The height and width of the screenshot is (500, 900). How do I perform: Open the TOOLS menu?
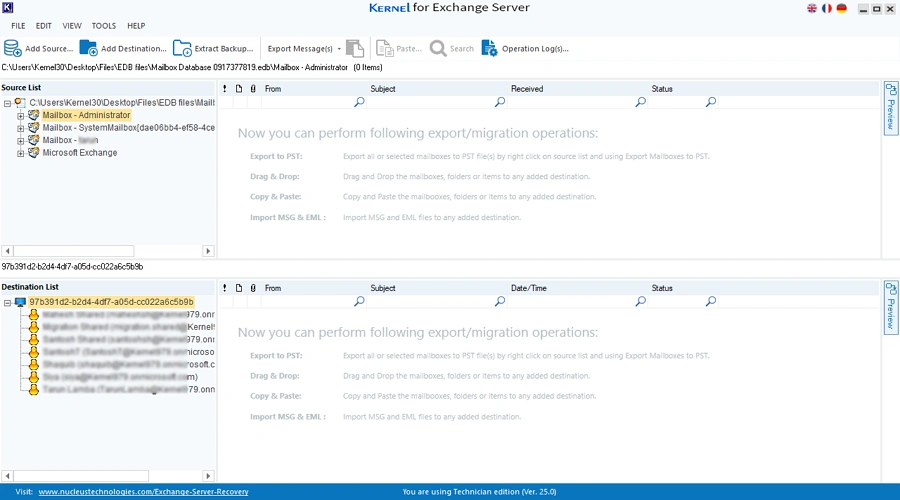[x=103, y=25]
